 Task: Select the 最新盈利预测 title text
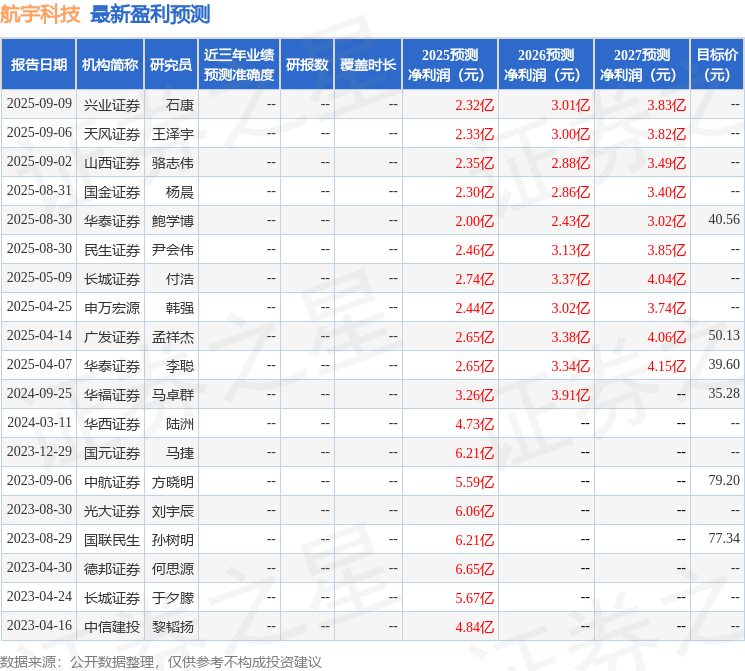tap(150, 14)
